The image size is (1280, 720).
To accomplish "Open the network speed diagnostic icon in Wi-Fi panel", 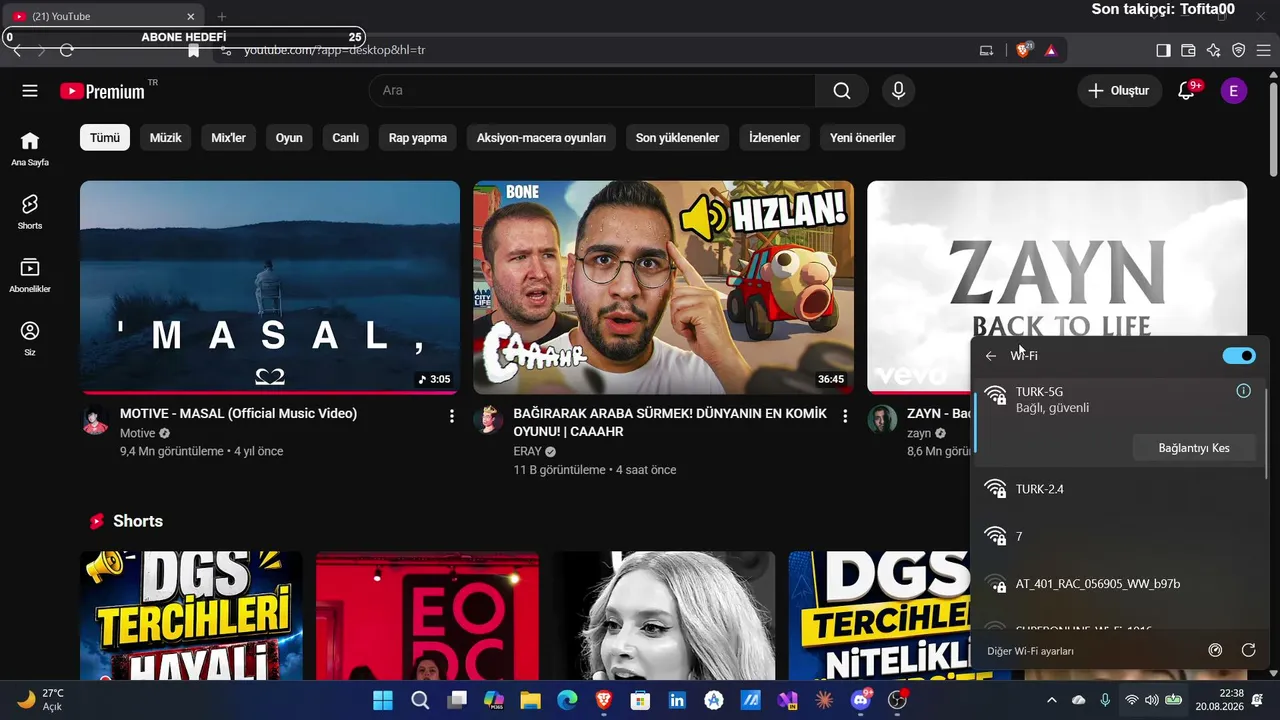I will [x=1215, y=650].
